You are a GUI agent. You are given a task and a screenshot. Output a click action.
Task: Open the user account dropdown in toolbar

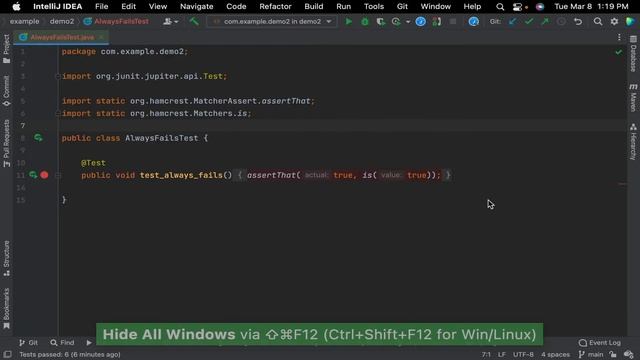pos(170,21)
